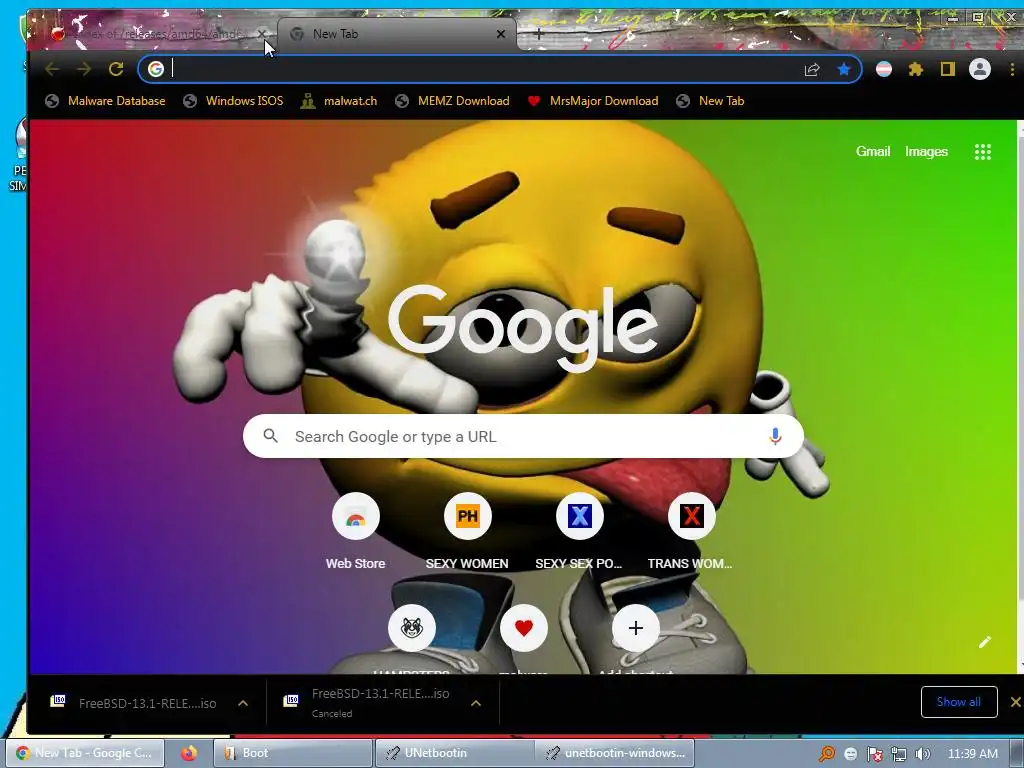This screenshot has height=768, width=1024.
Task: Switch to the New Tab browser tab
Action: pos(396,34)
